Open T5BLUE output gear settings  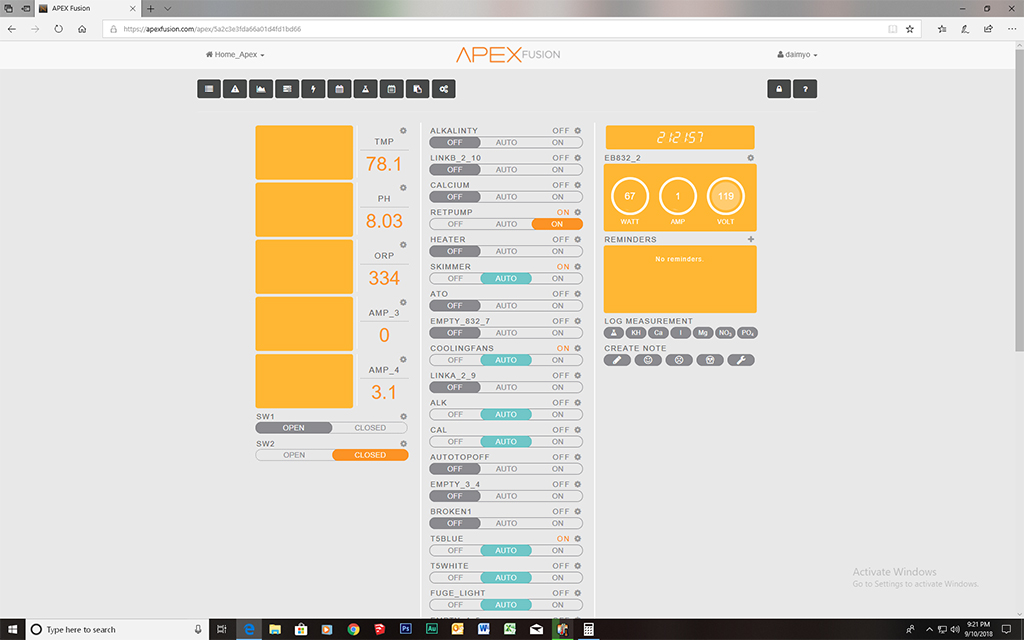pos(578,539)
